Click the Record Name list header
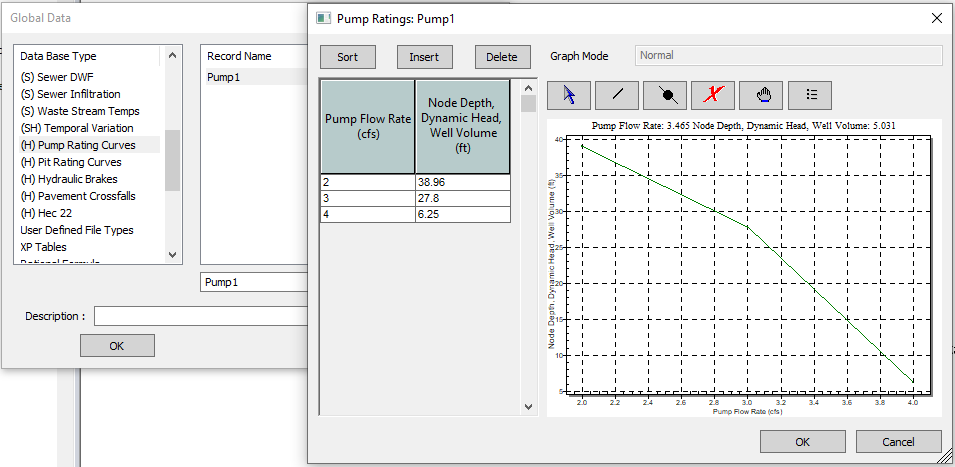Viewport: 955px width, 467px height. click(x=255, y=56)
